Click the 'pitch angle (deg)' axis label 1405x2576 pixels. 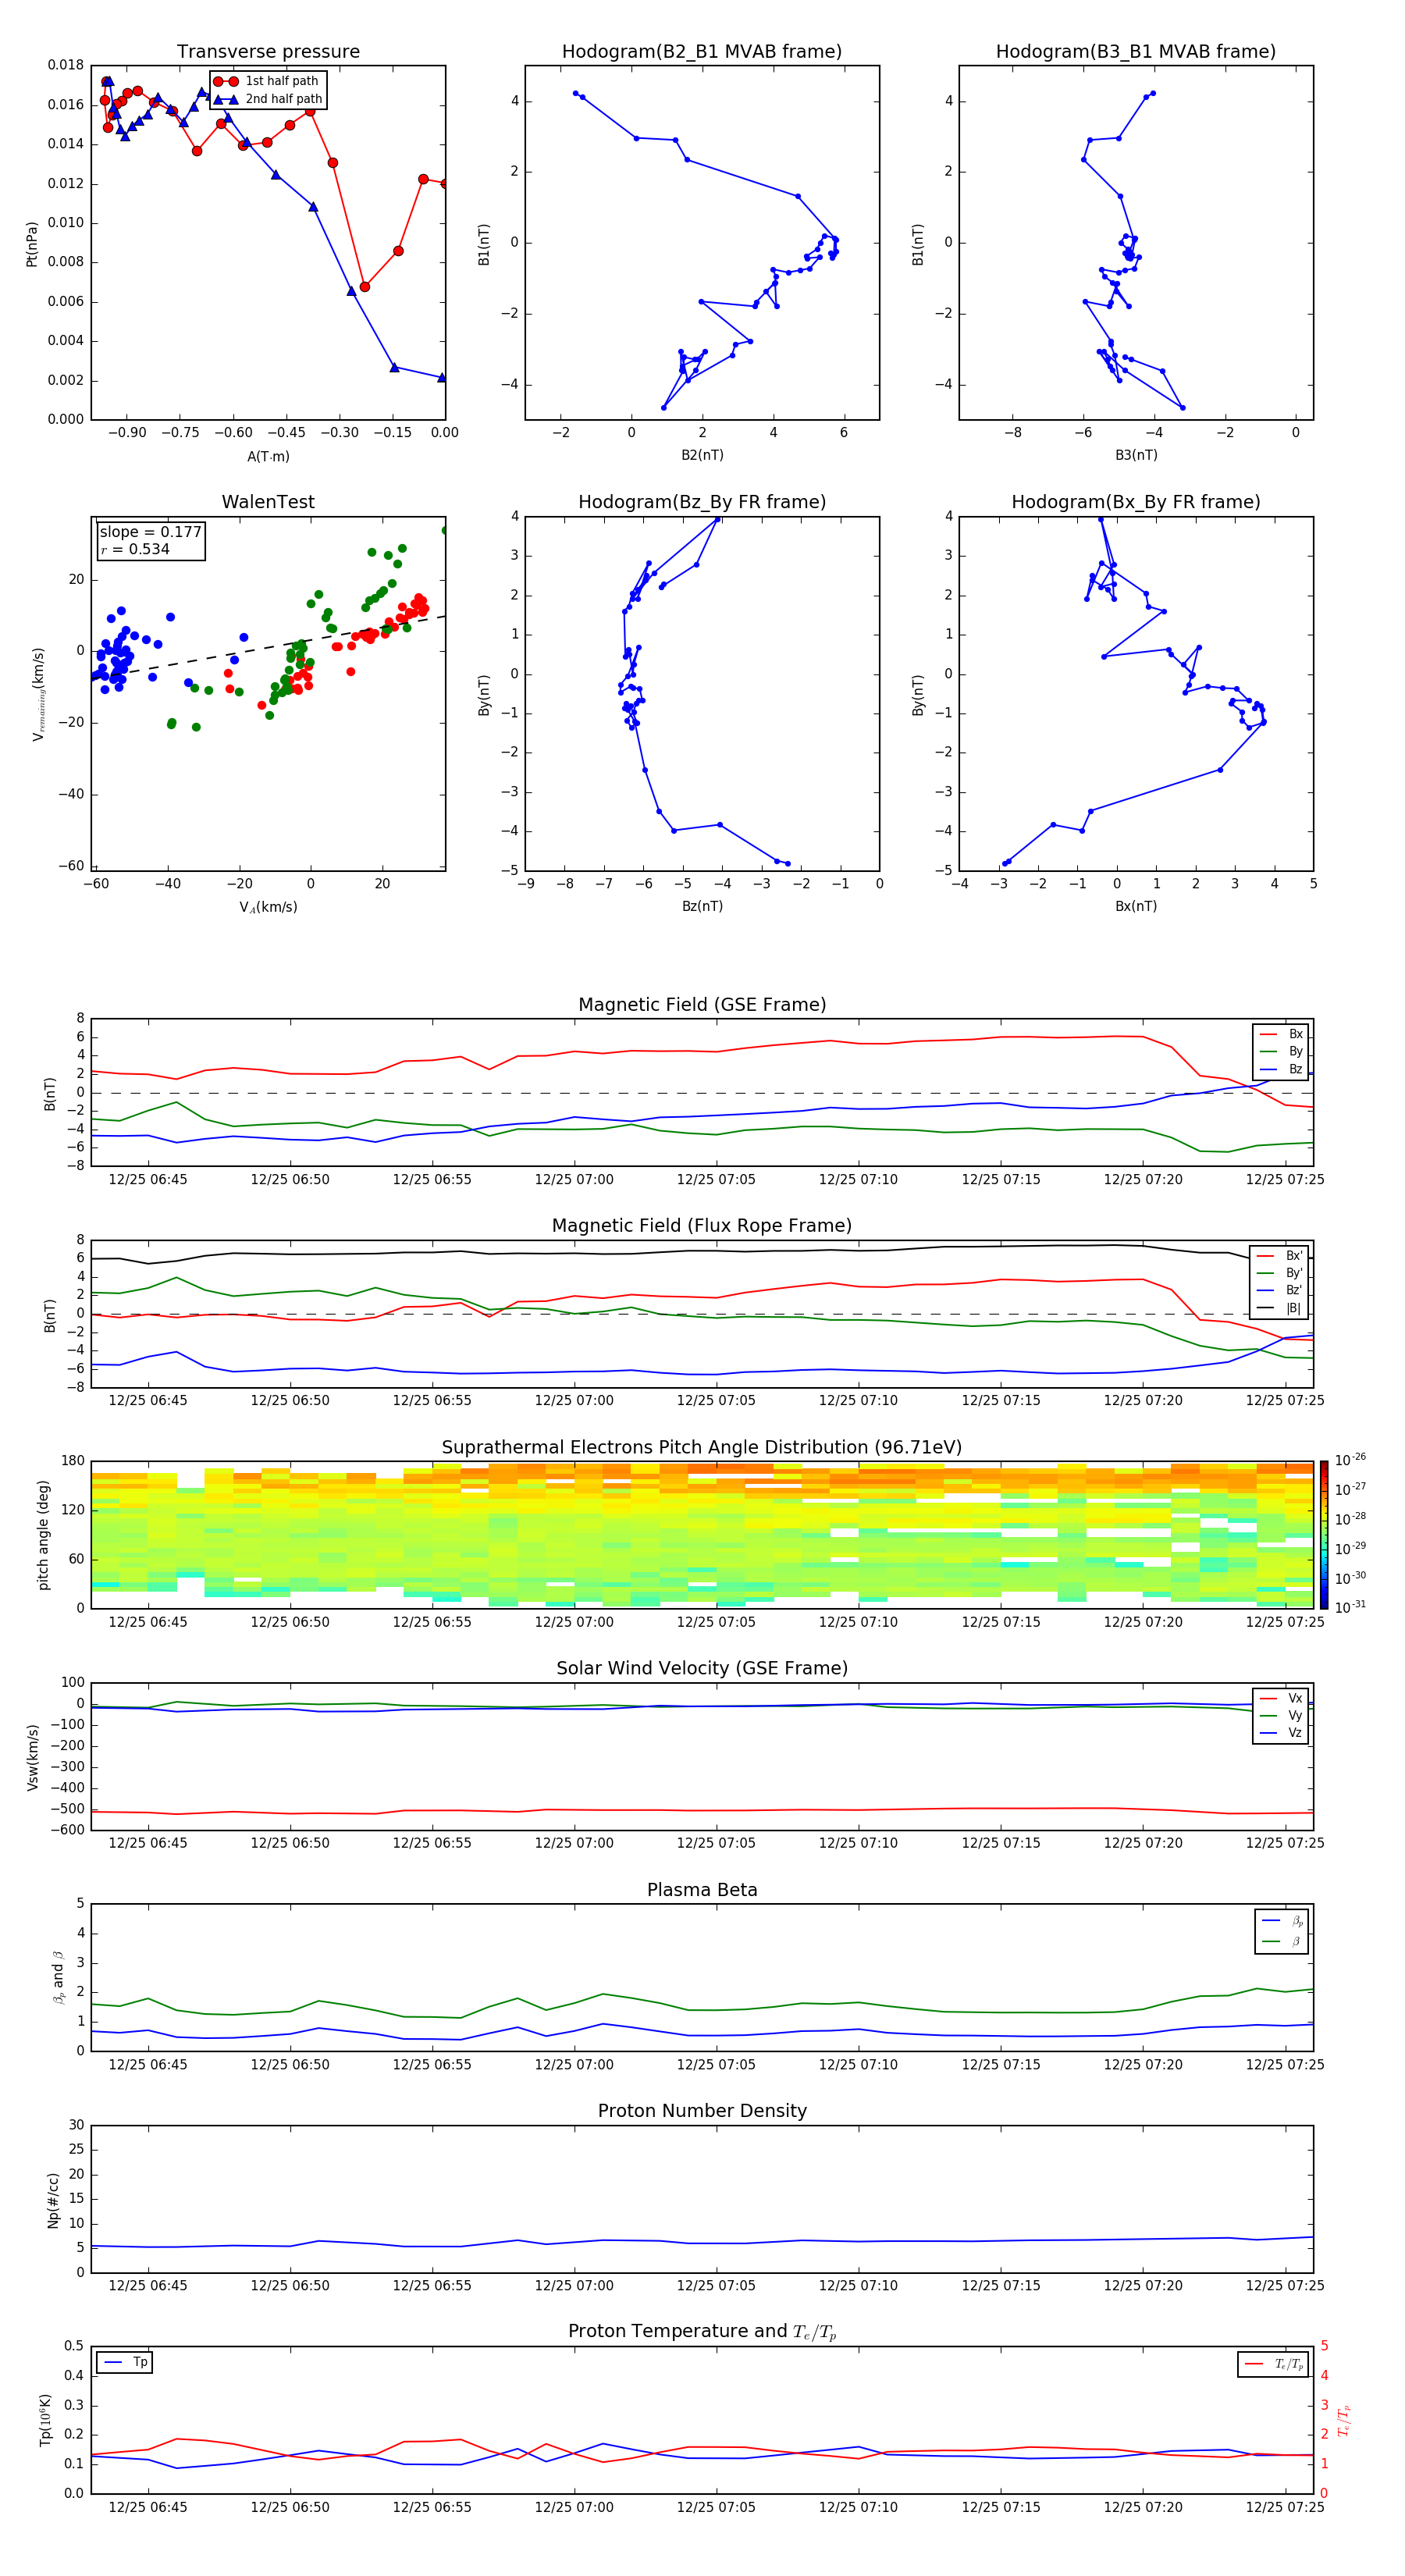(43, 1535)
